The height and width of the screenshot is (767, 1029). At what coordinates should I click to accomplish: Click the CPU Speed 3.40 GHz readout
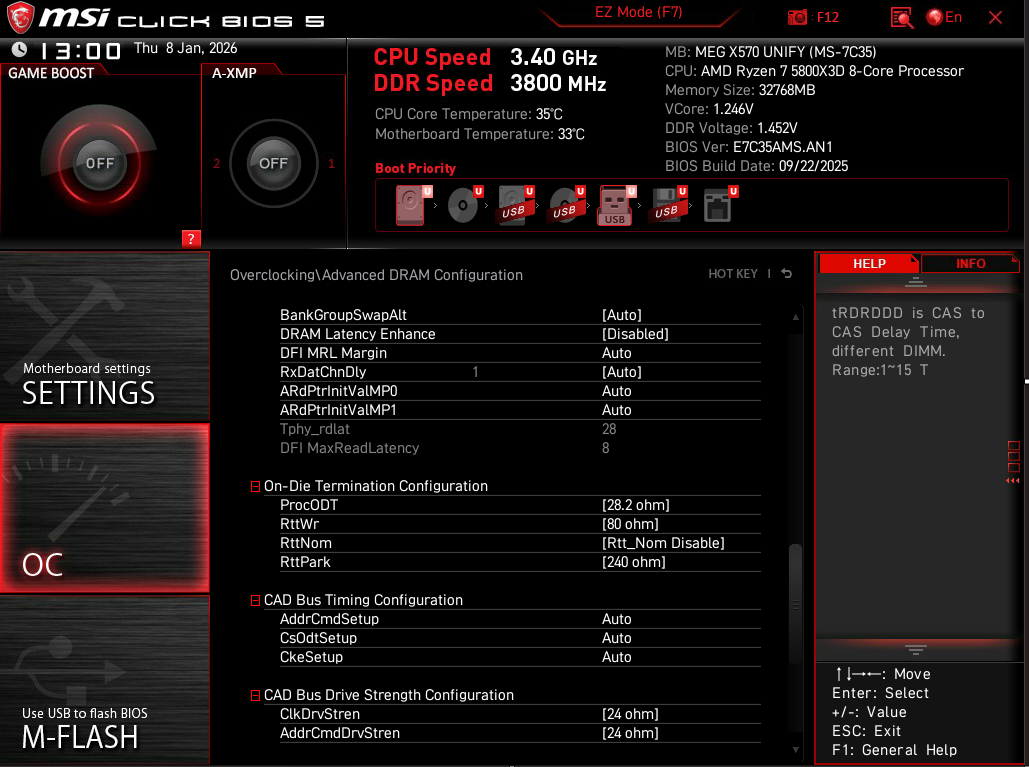point(485,57)
